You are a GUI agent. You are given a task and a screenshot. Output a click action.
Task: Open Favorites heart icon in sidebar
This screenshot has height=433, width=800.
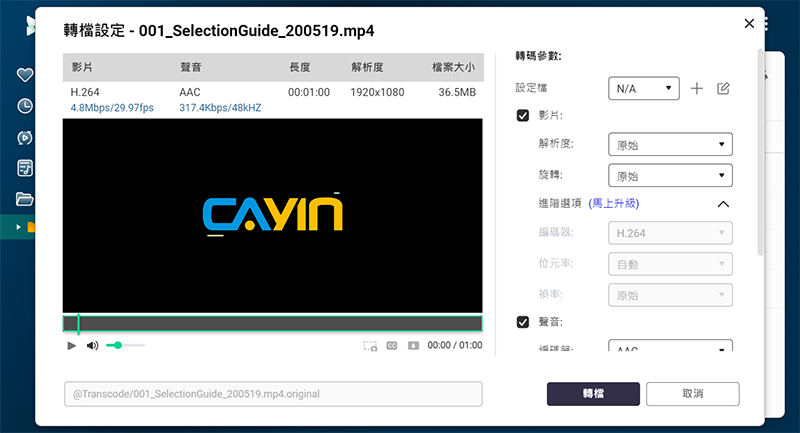tap(24, 75)
